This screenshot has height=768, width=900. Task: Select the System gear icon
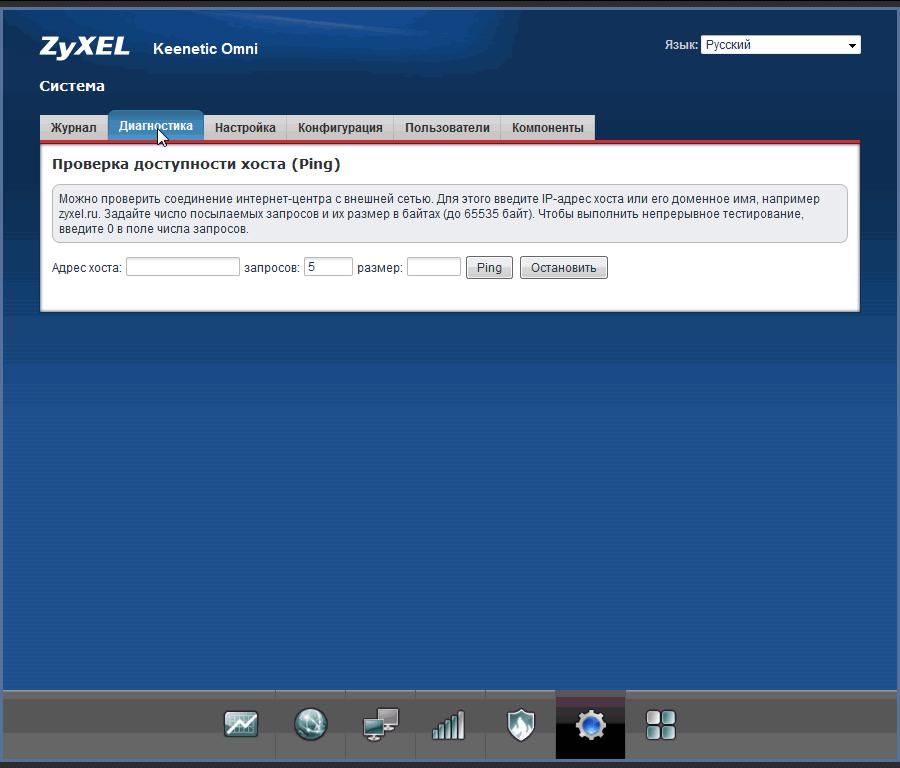(590, 724)
